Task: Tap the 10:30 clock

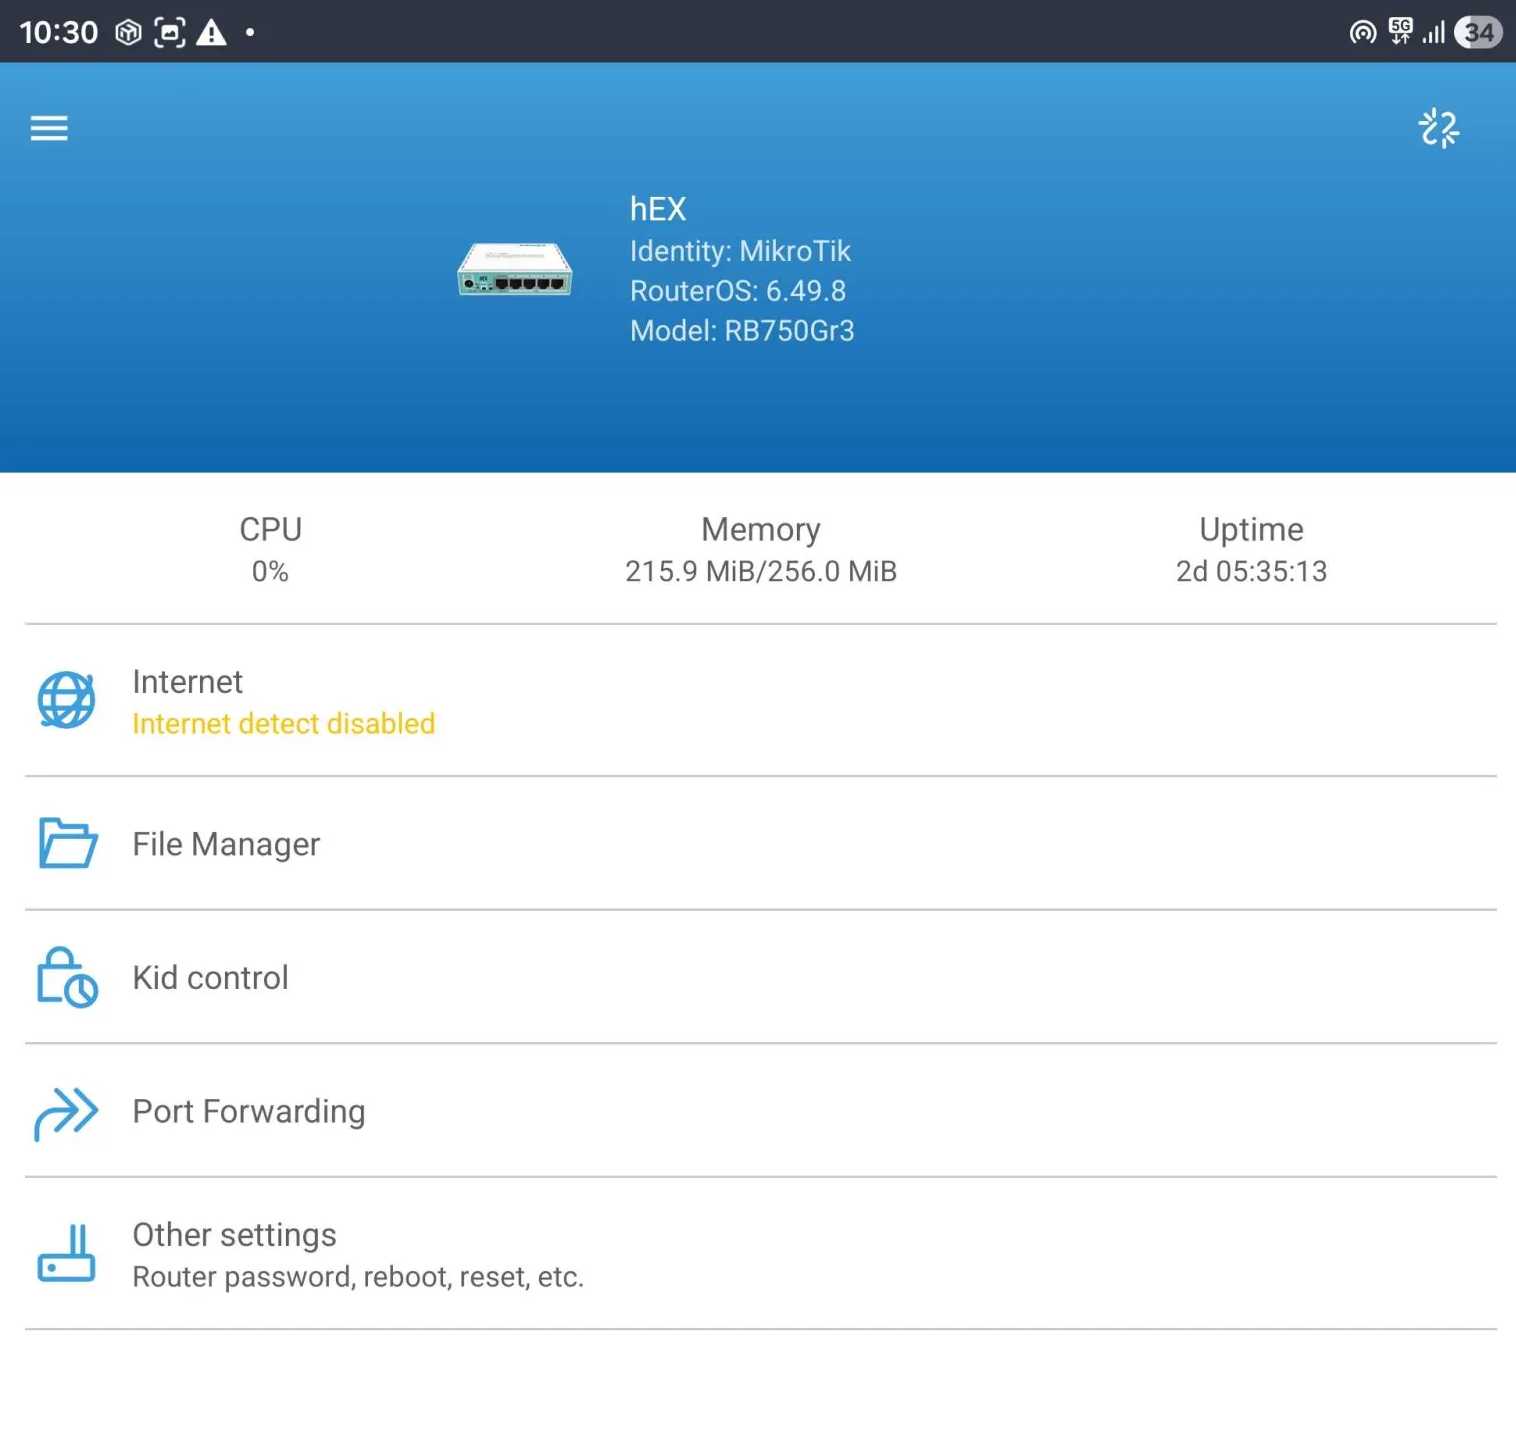Action: coord(59,33)
